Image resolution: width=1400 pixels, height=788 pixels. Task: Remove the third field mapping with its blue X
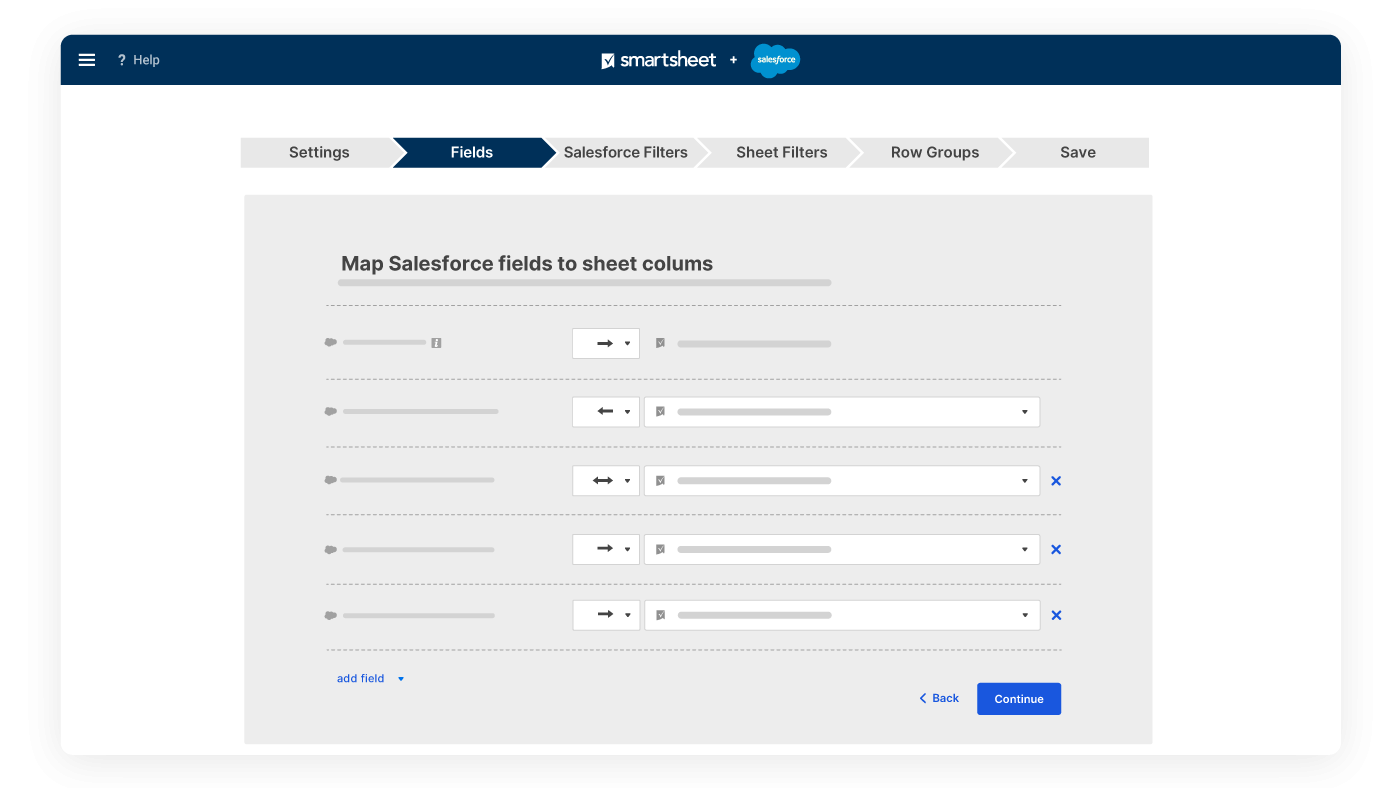click(1056, 481)
